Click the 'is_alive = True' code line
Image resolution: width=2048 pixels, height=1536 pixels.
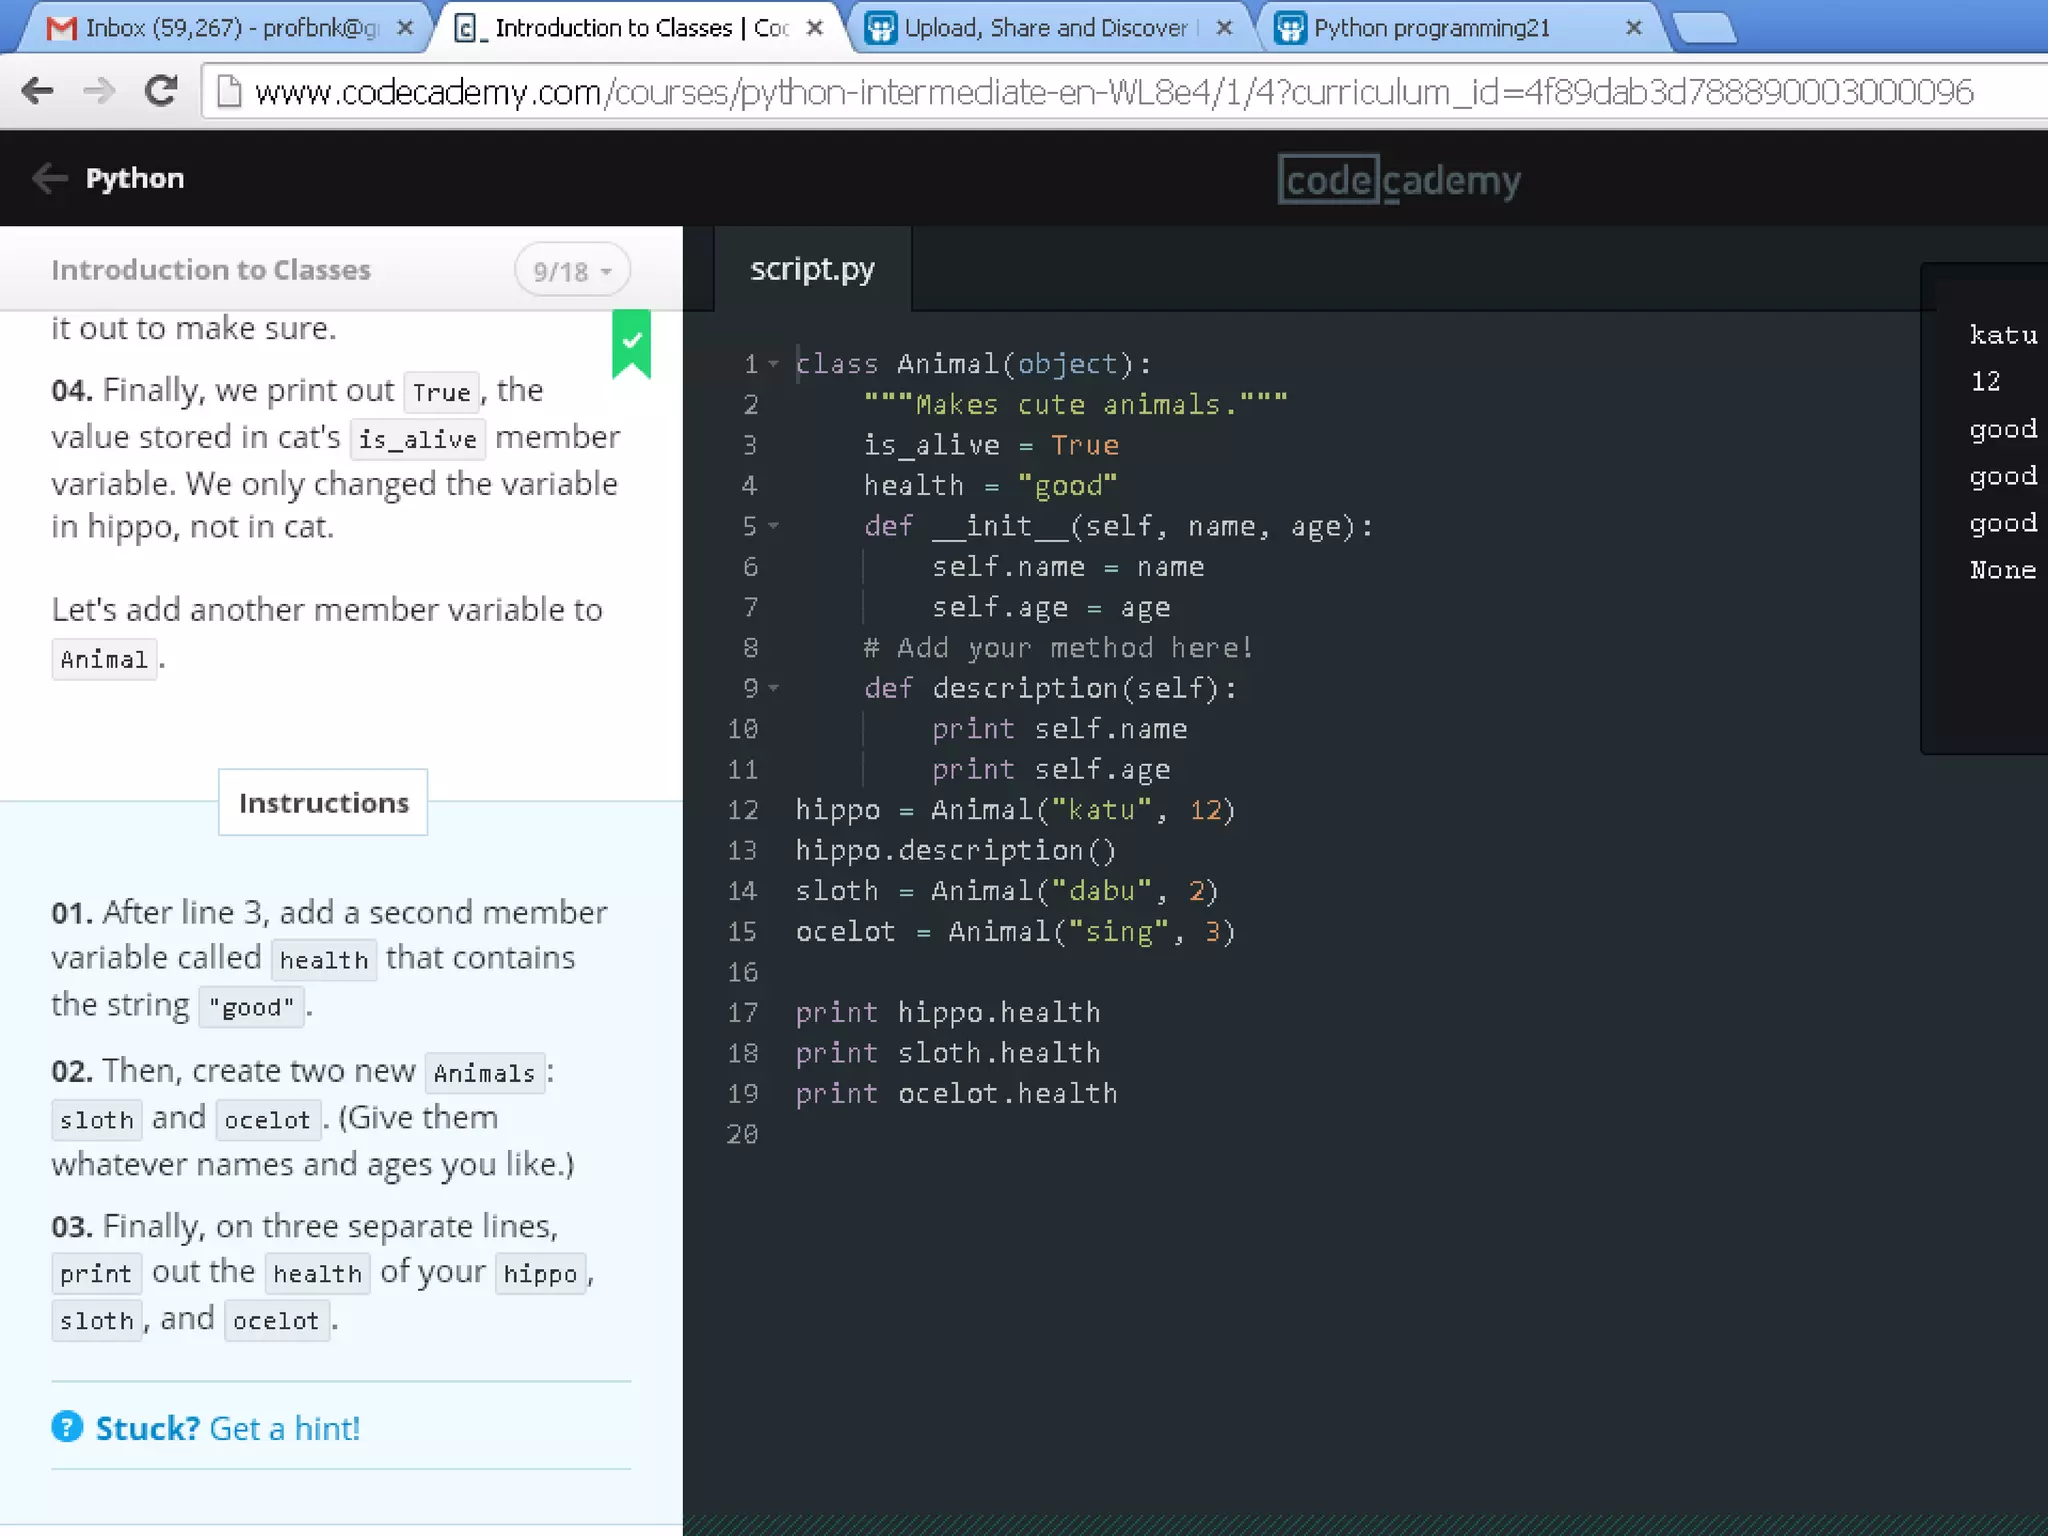(991, 445)
